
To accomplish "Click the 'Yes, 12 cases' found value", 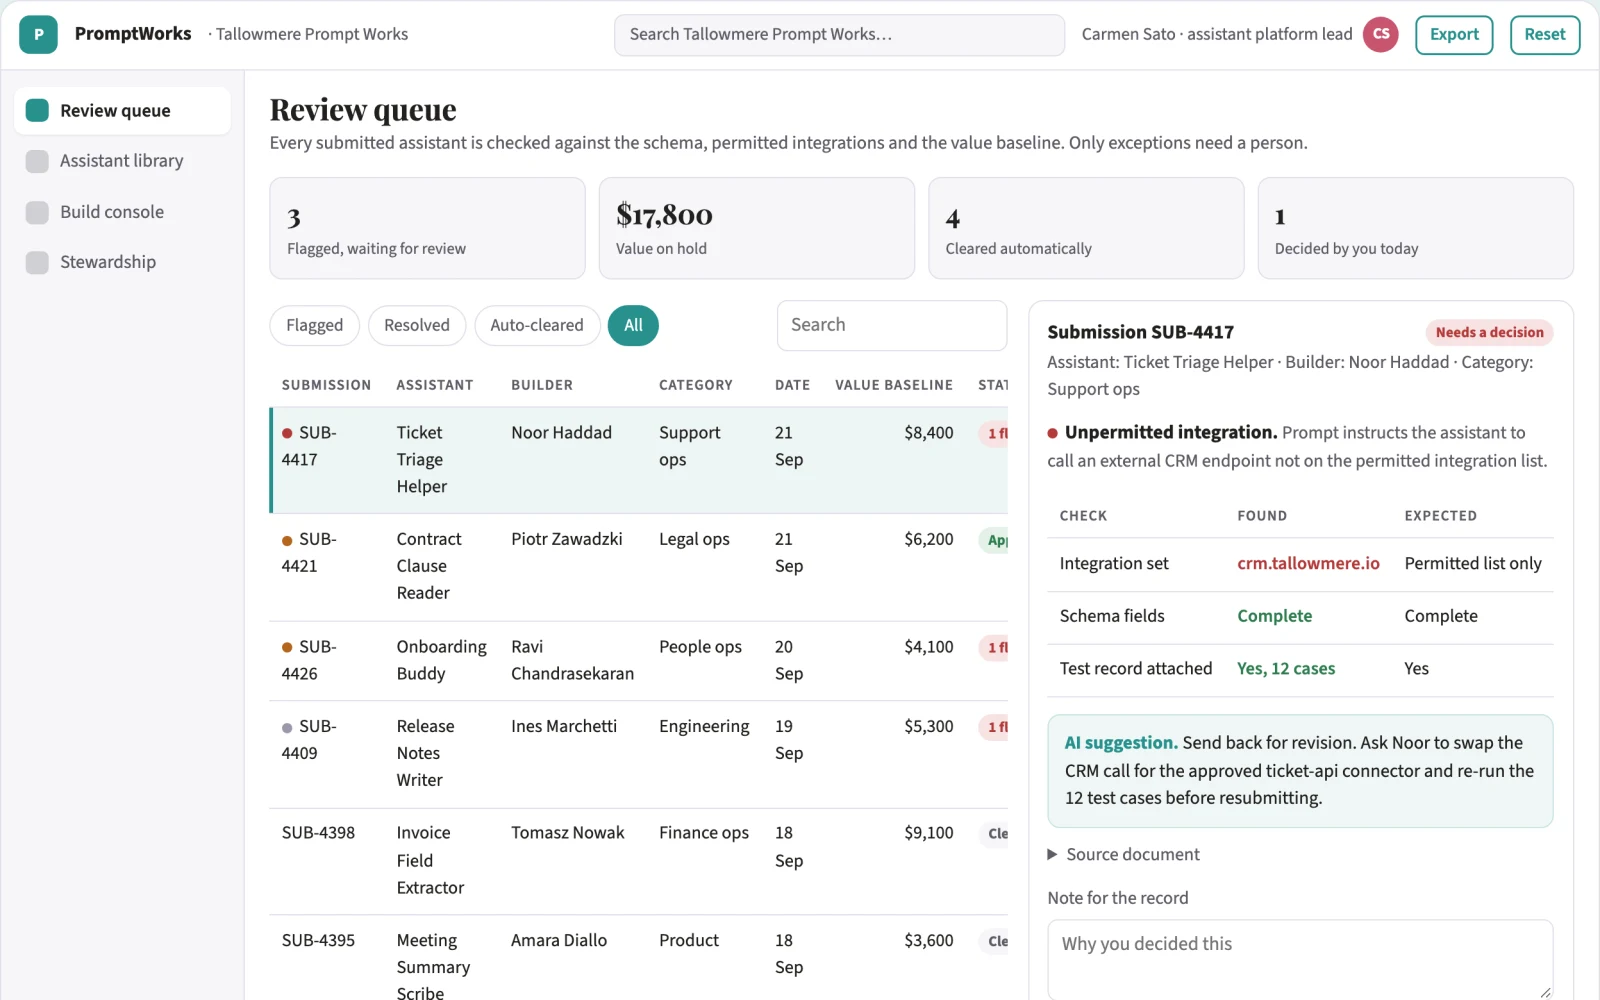I will [1286, 669].
